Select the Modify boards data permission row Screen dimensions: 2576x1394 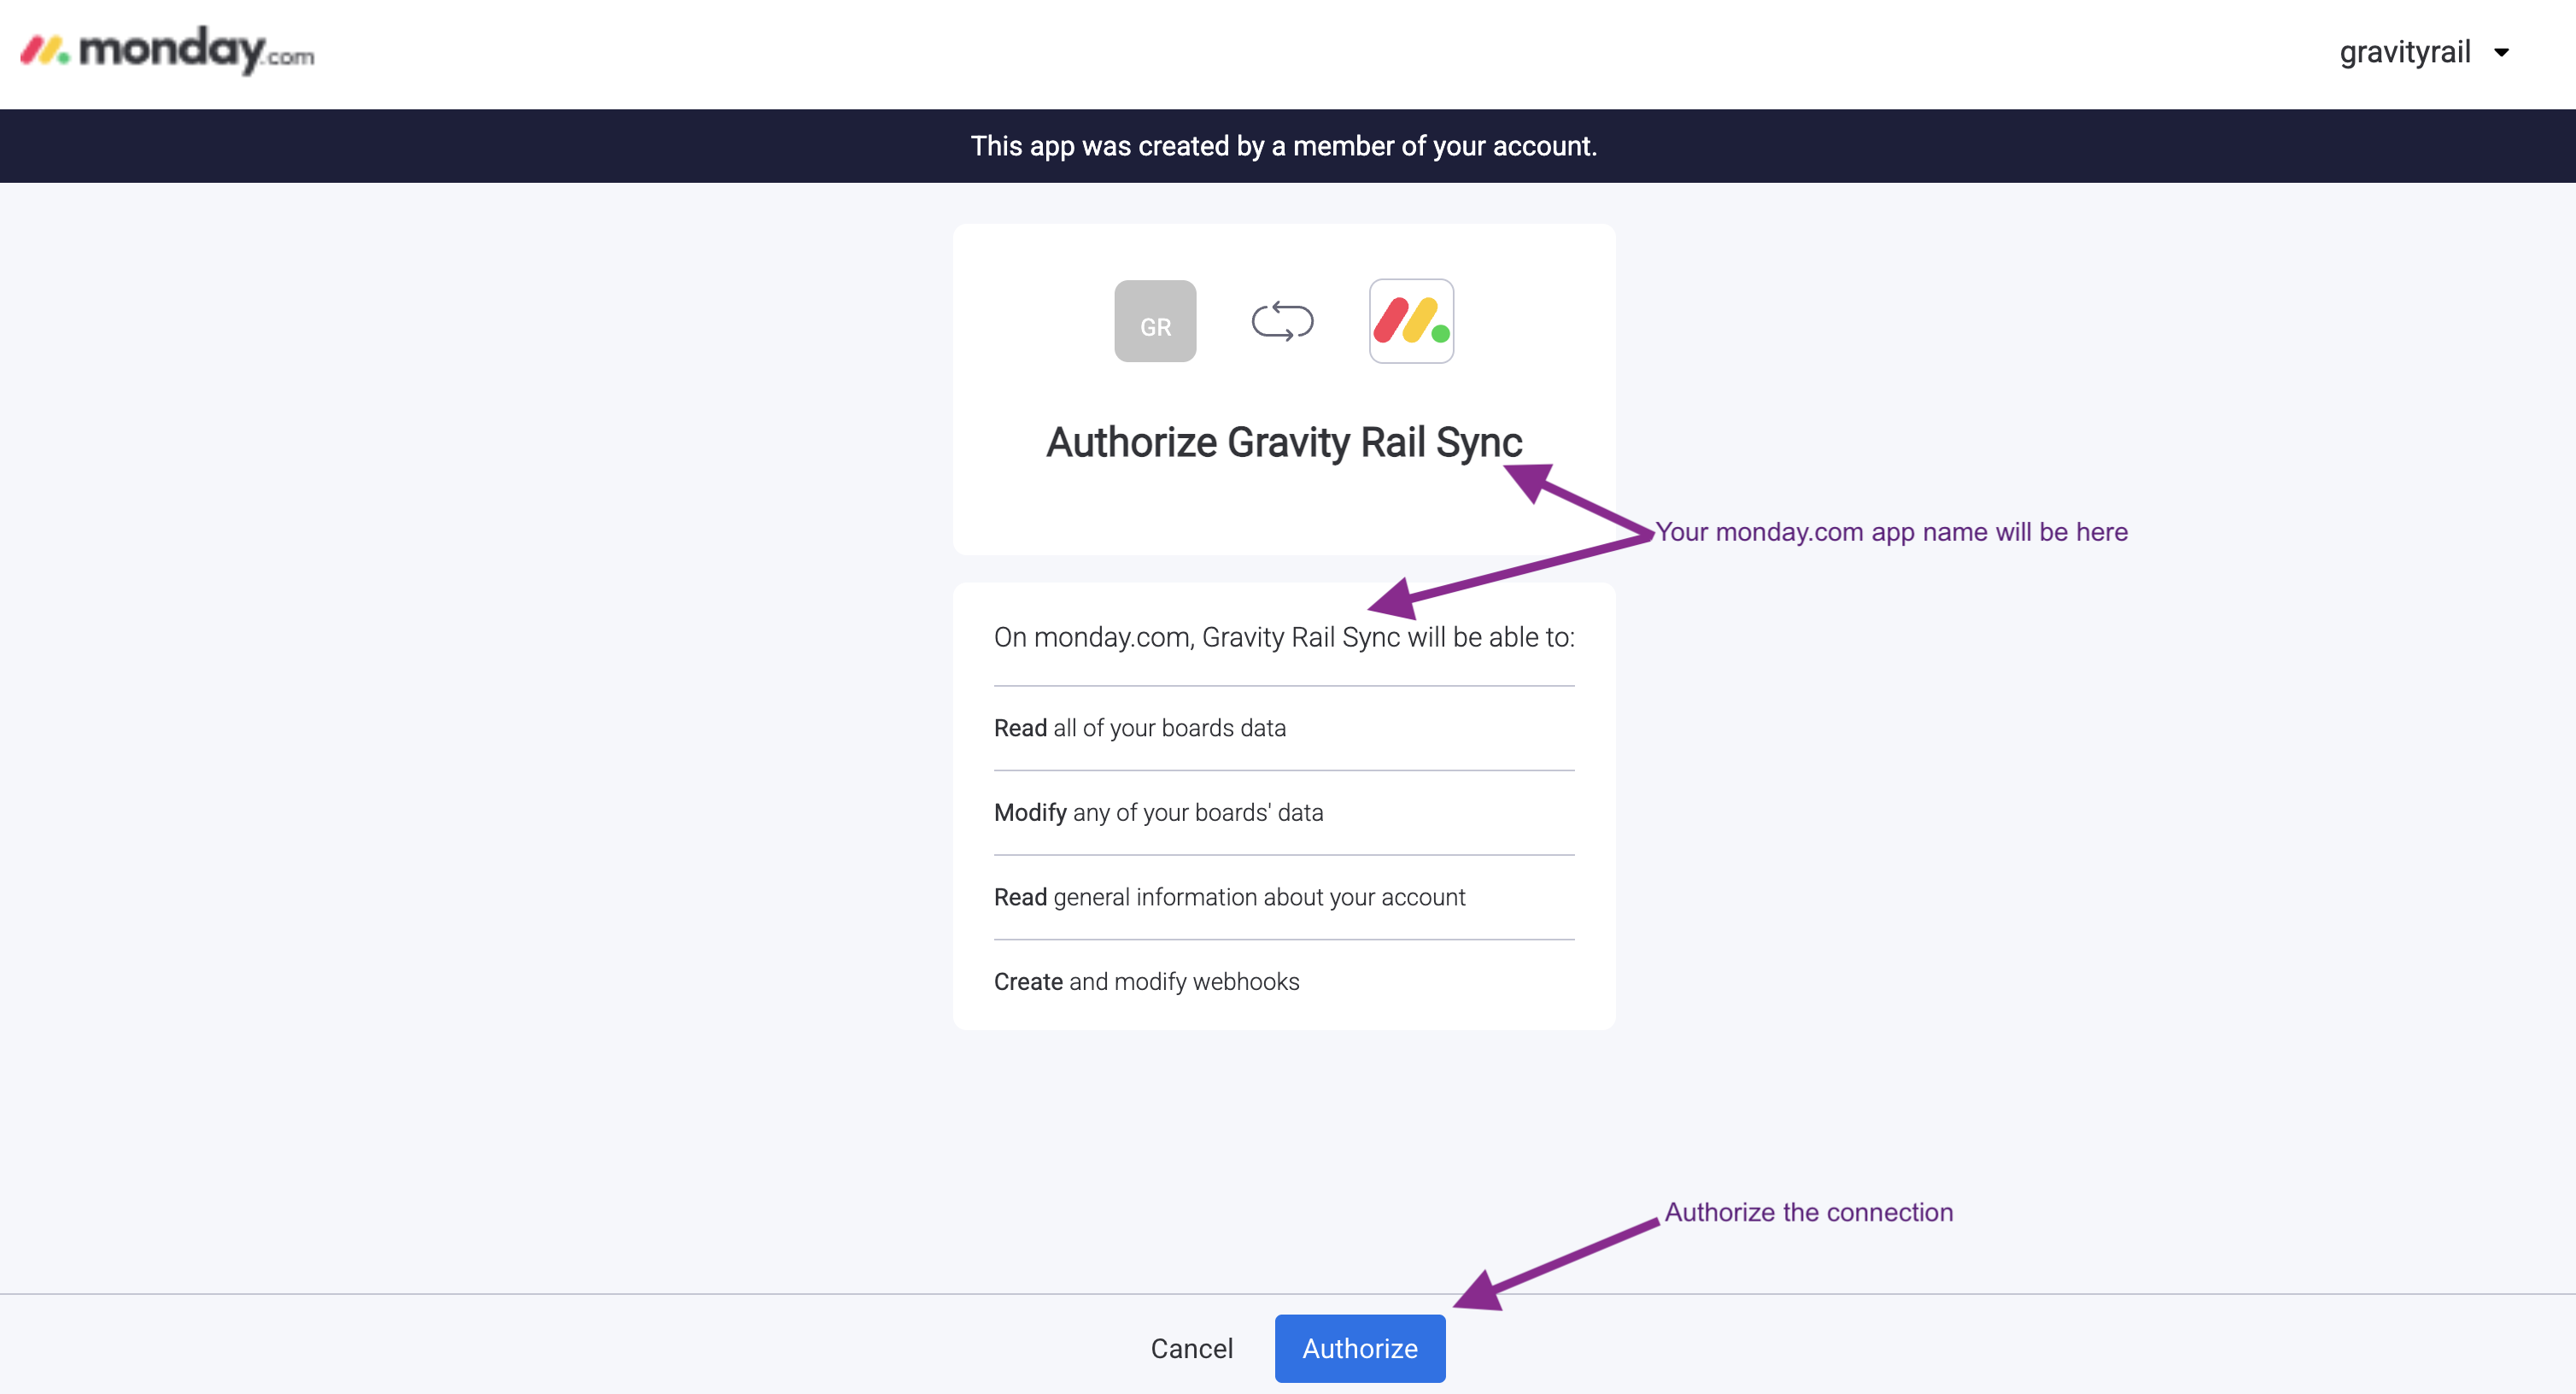[x=1158, y=812]
